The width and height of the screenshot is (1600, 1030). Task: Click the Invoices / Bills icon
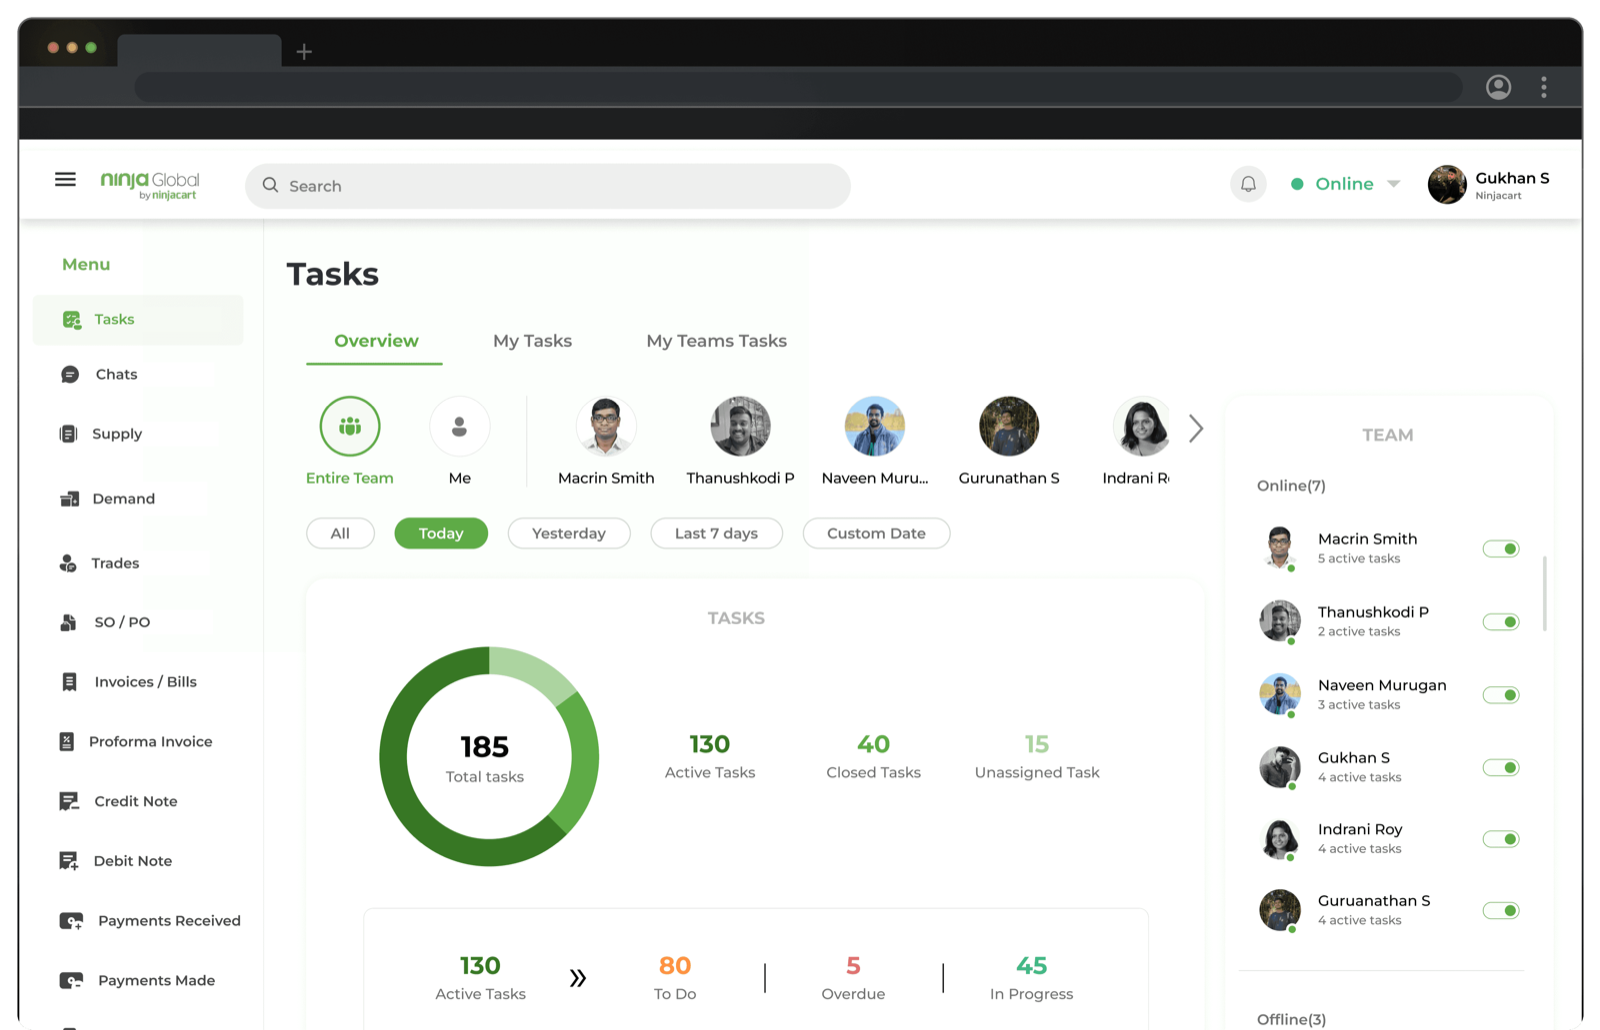pyautogui.click(x=69, y=682)
